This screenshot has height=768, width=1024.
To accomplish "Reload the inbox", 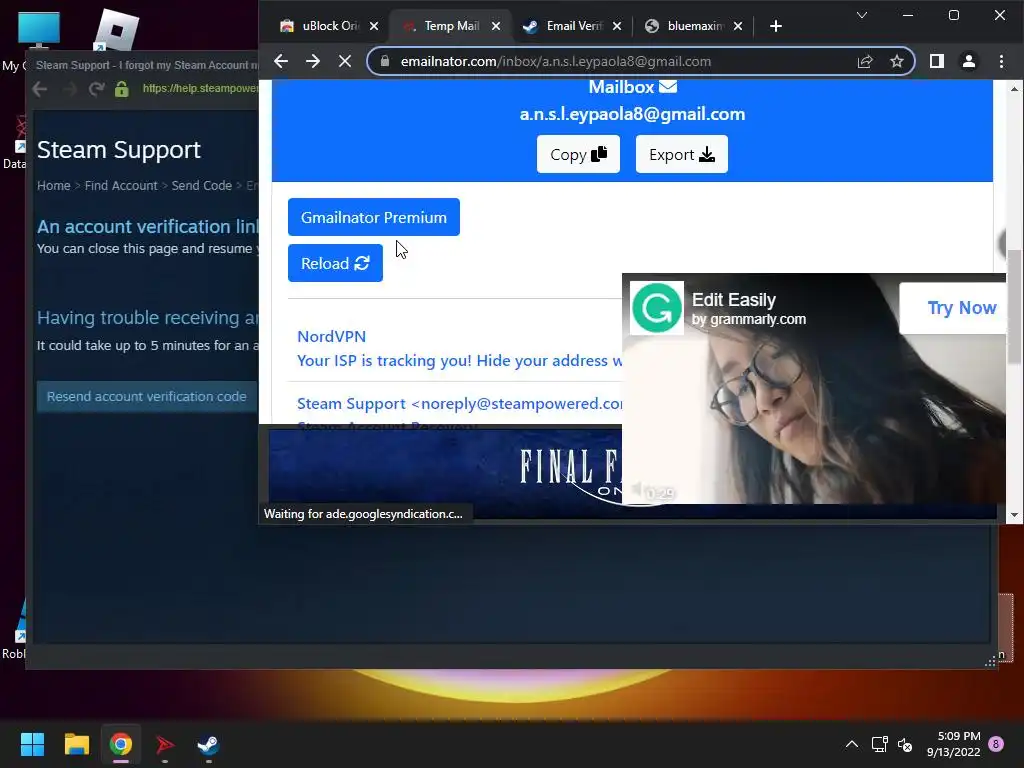I will pos(335,263).
